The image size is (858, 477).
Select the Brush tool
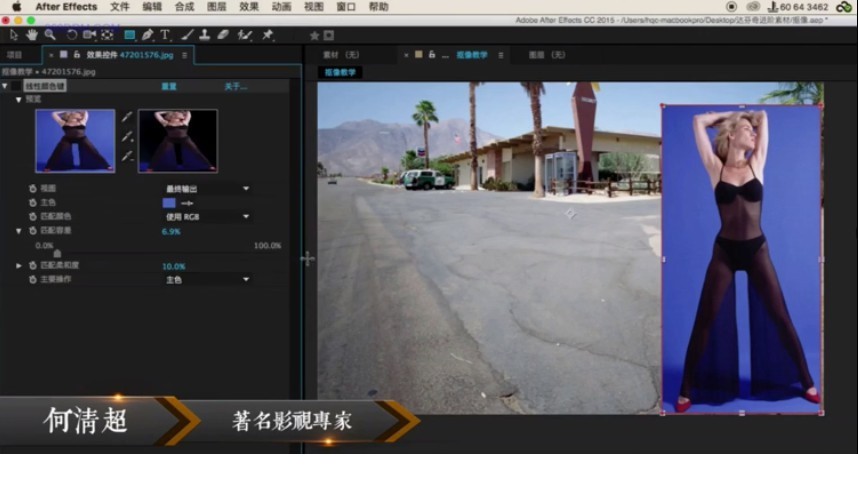[x=187, y=35]
